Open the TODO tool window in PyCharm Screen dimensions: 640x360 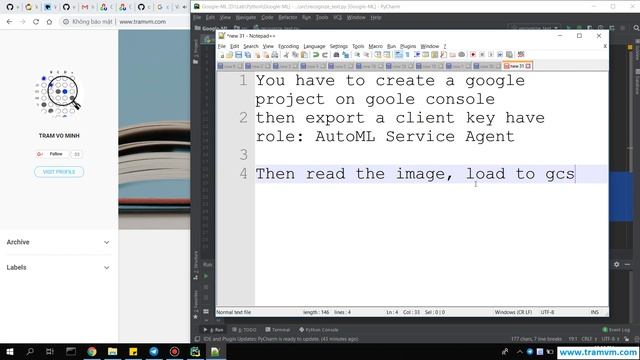(x=244, y=329)
